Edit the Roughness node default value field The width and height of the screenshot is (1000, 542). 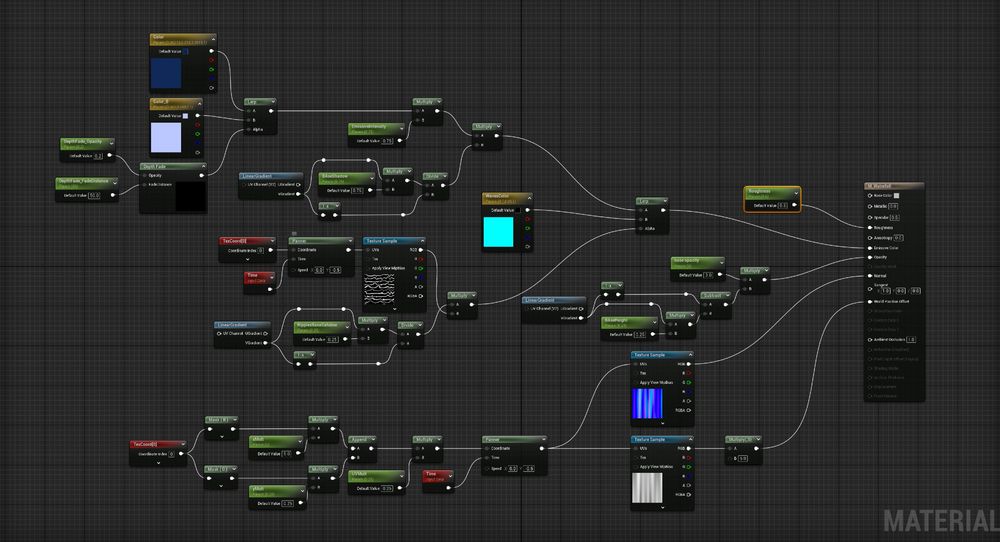(x=783, y=205)
